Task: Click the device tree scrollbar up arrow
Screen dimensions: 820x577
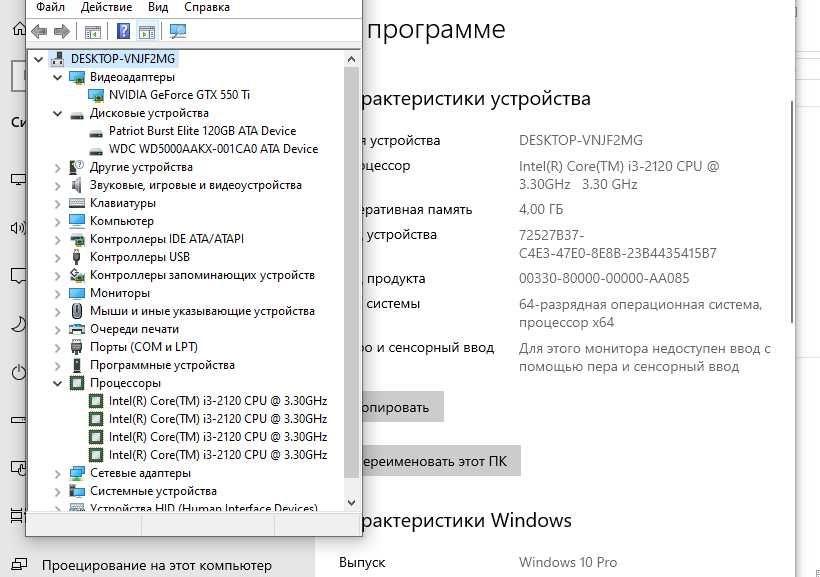Action: (351, 59)
